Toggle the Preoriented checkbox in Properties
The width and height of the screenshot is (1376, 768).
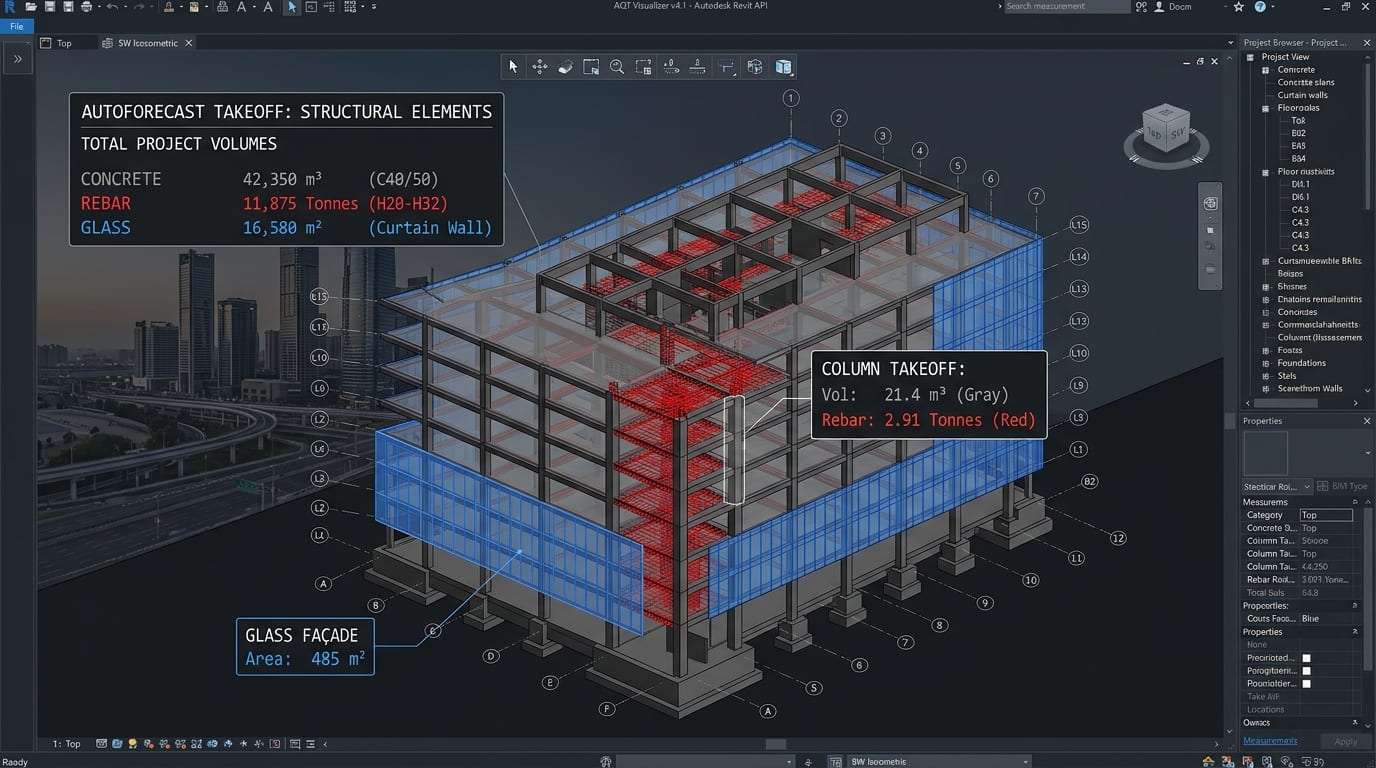(1306, 658)
